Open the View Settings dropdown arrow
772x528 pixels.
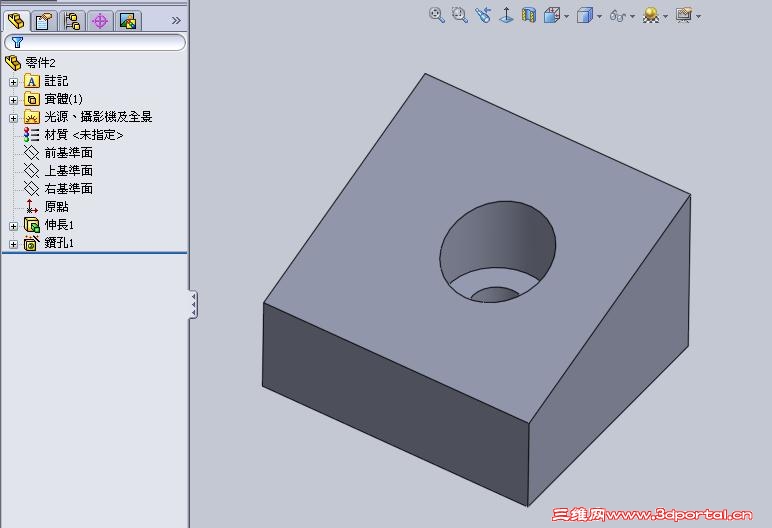pos(699,17)
